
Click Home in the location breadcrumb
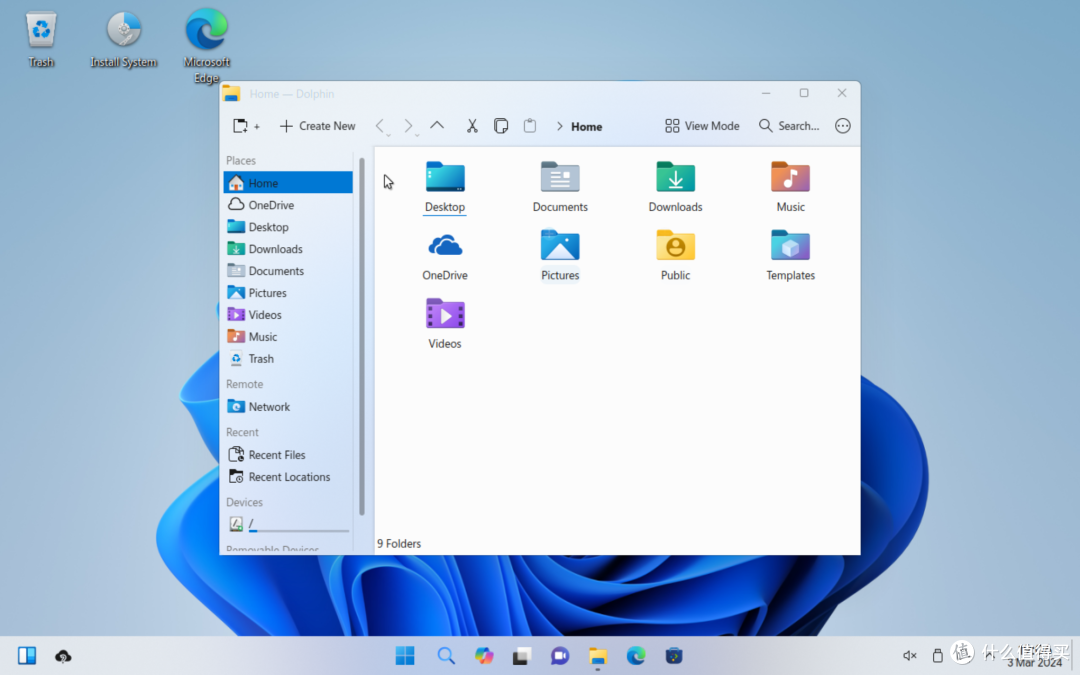coord(589,127)
